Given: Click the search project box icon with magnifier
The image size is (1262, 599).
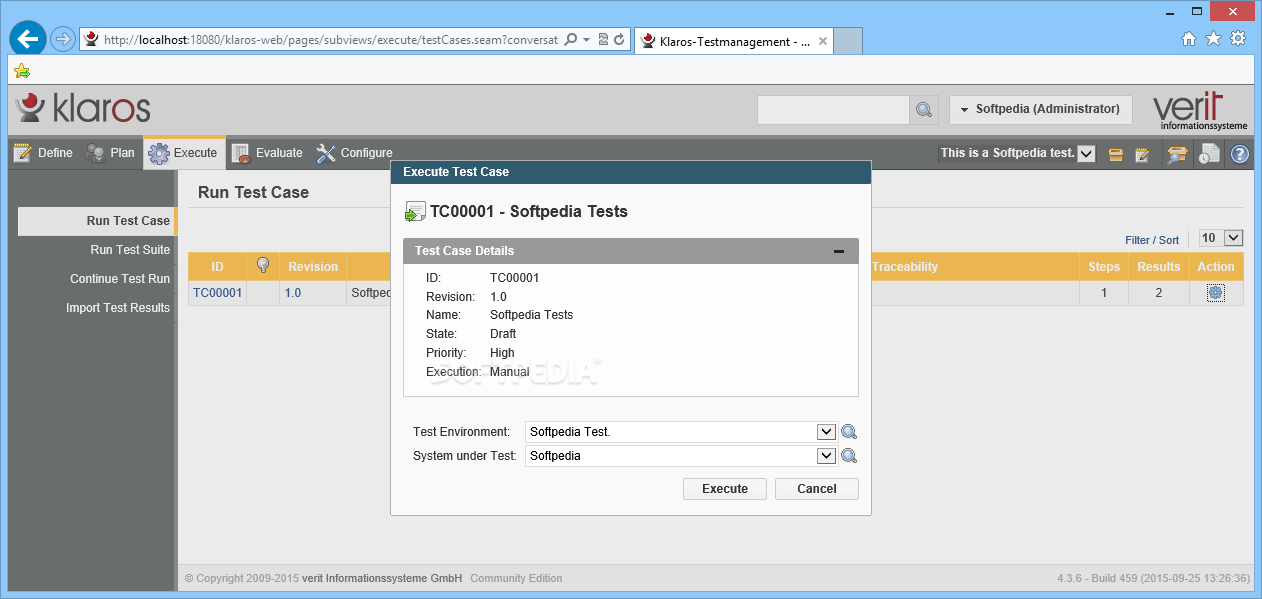Looking at the screenshot, I should coord(1177,154).
